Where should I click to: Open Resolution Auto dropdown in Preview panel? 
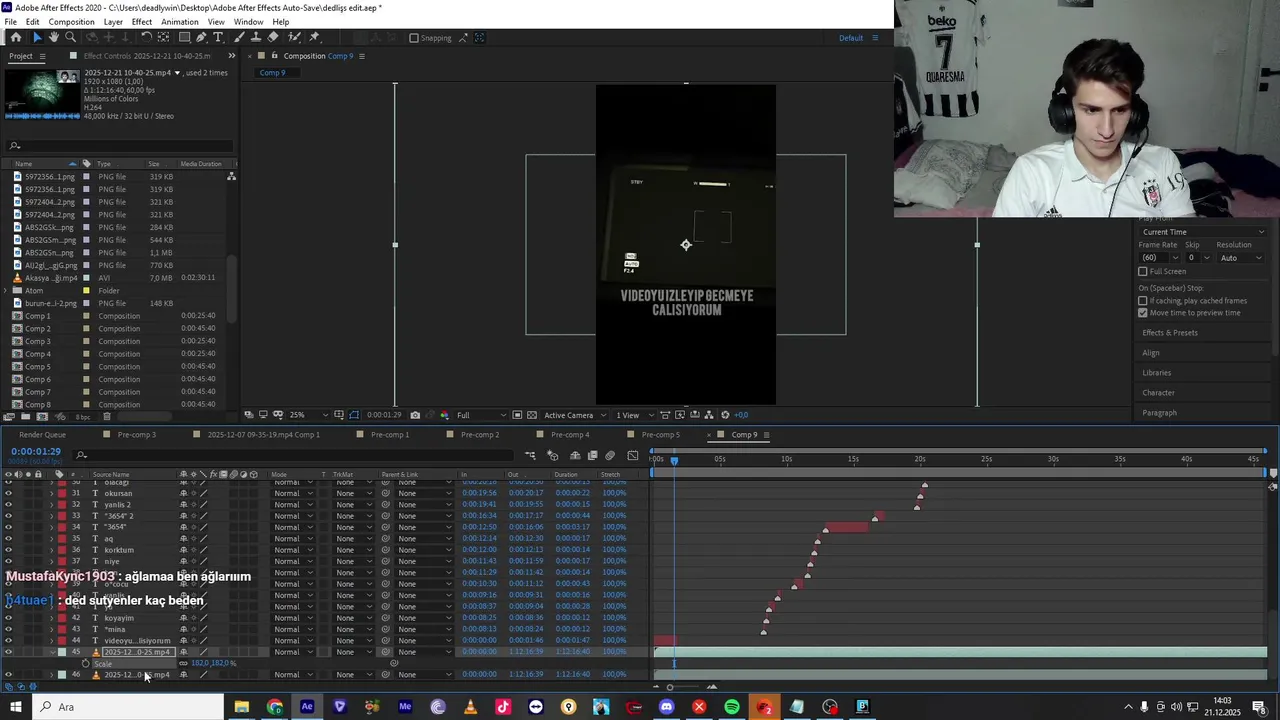pyautogui.click(x=1240, y=258)
